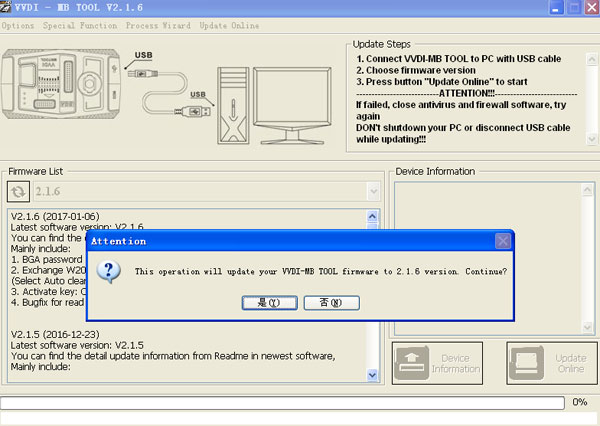Close the VVDI - MB TOOL window
Screen dimensions: 600x426
tap(592, 7)
